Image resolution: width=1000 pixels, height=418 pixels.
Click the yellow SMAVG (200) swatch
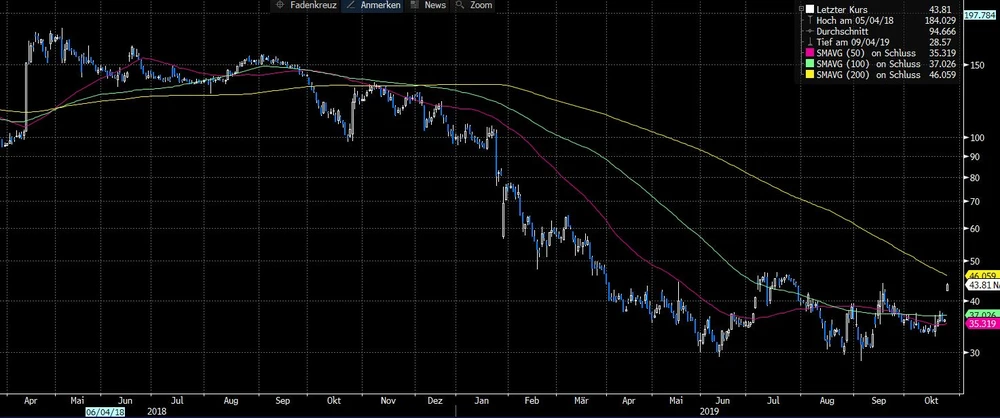tap(809, 74)
